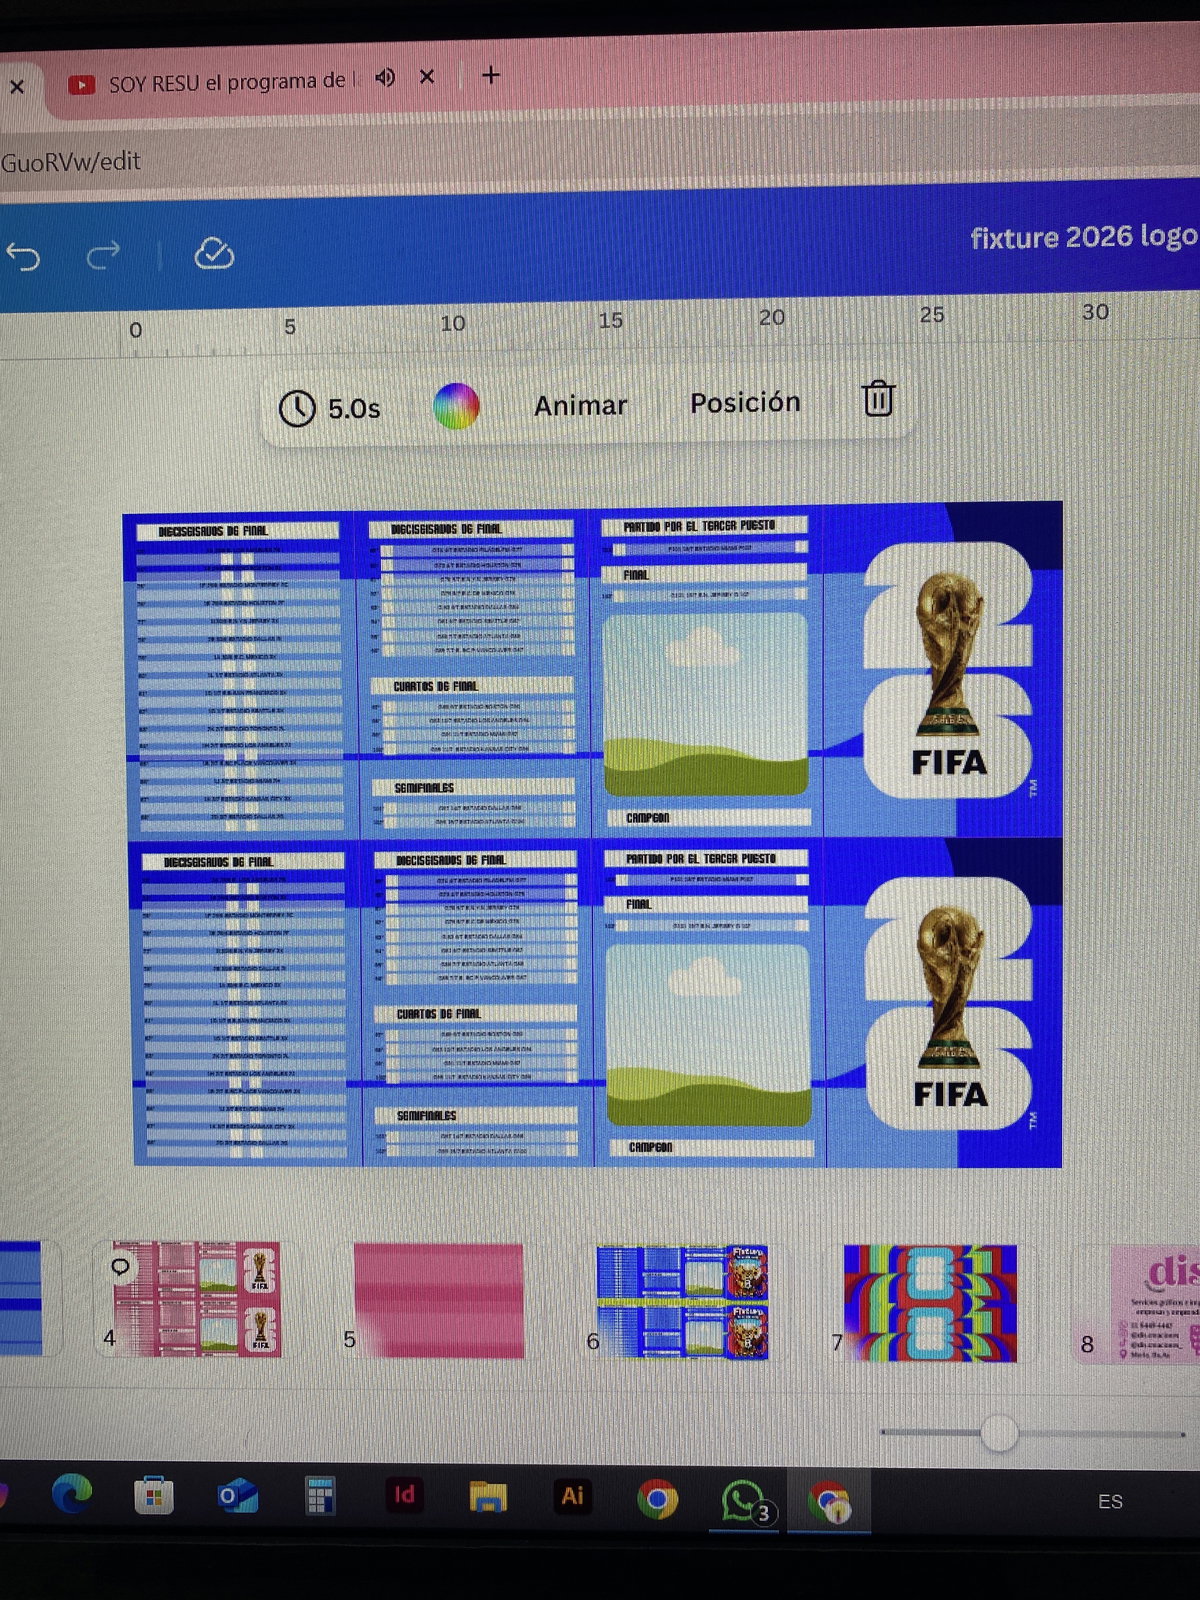Click the cloud save status icon
Screen dimensions: 1200x1600
pyautogui.click(x=213, y=254)
